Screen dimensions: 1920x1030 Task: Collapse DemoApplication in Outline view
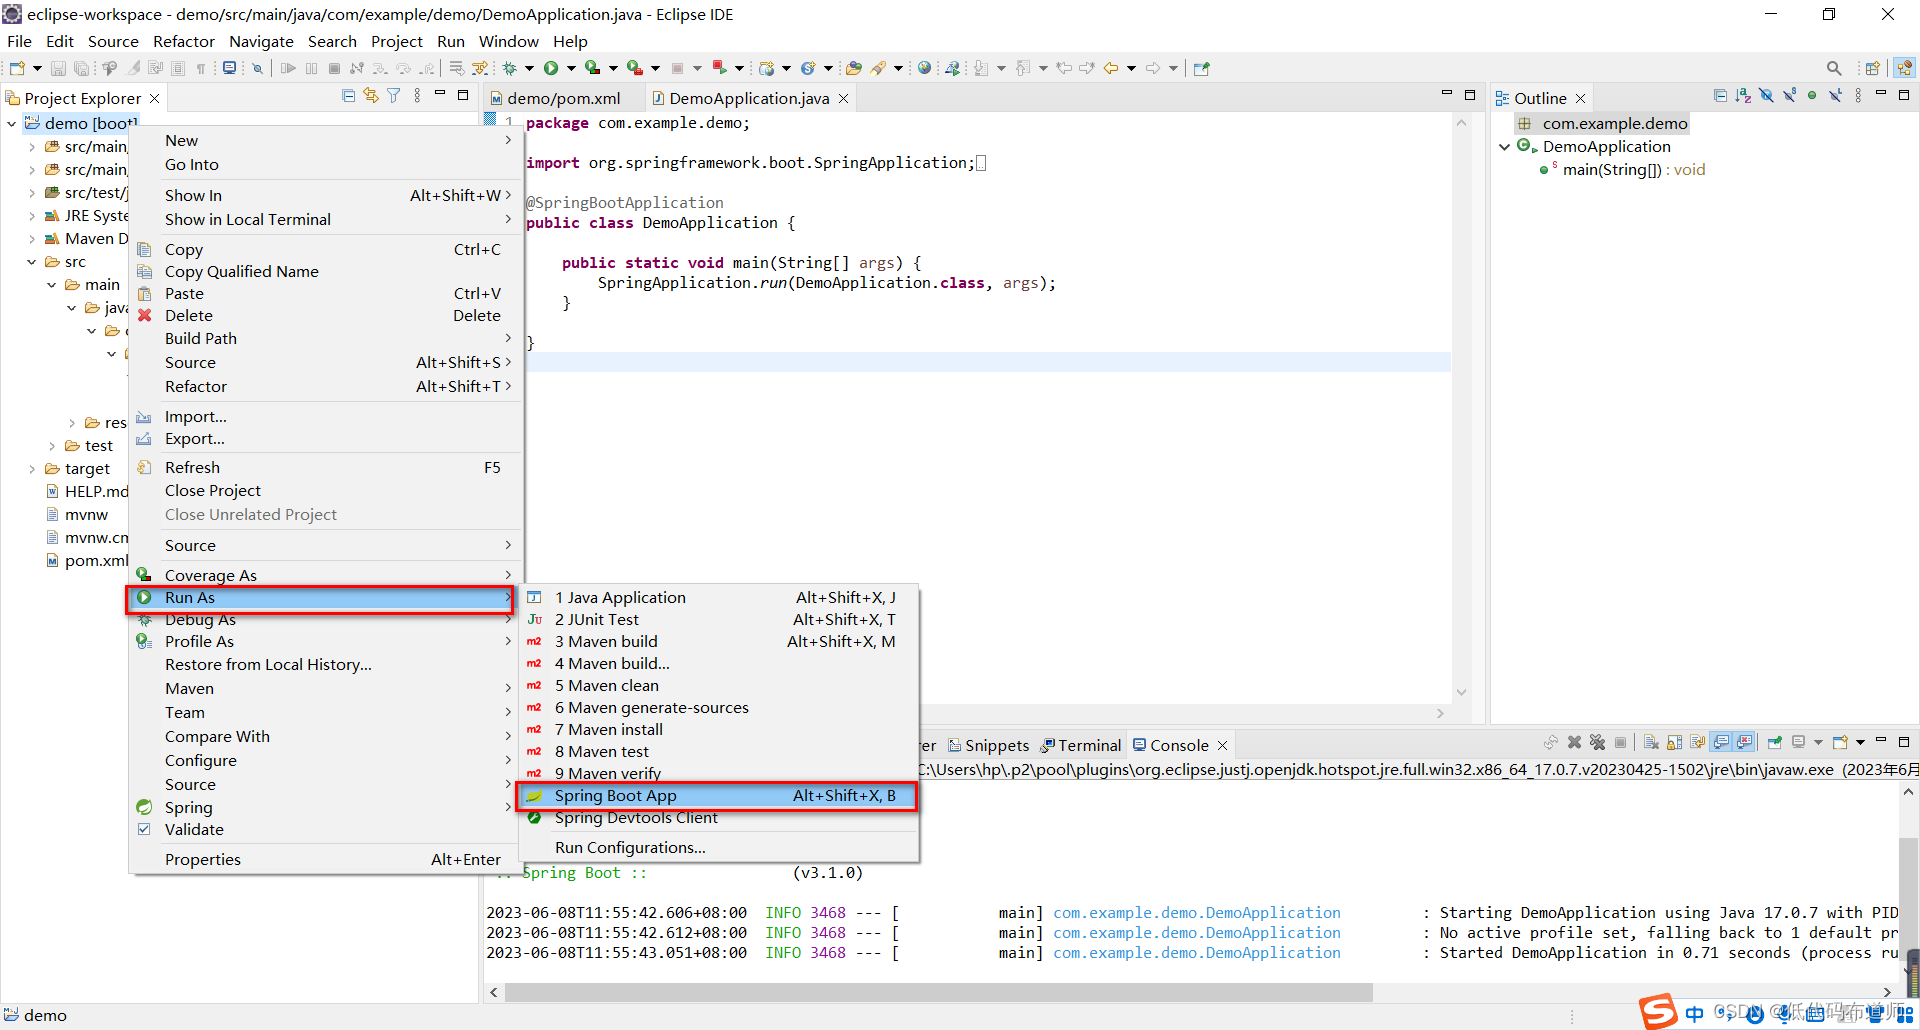coord(1504,147)
